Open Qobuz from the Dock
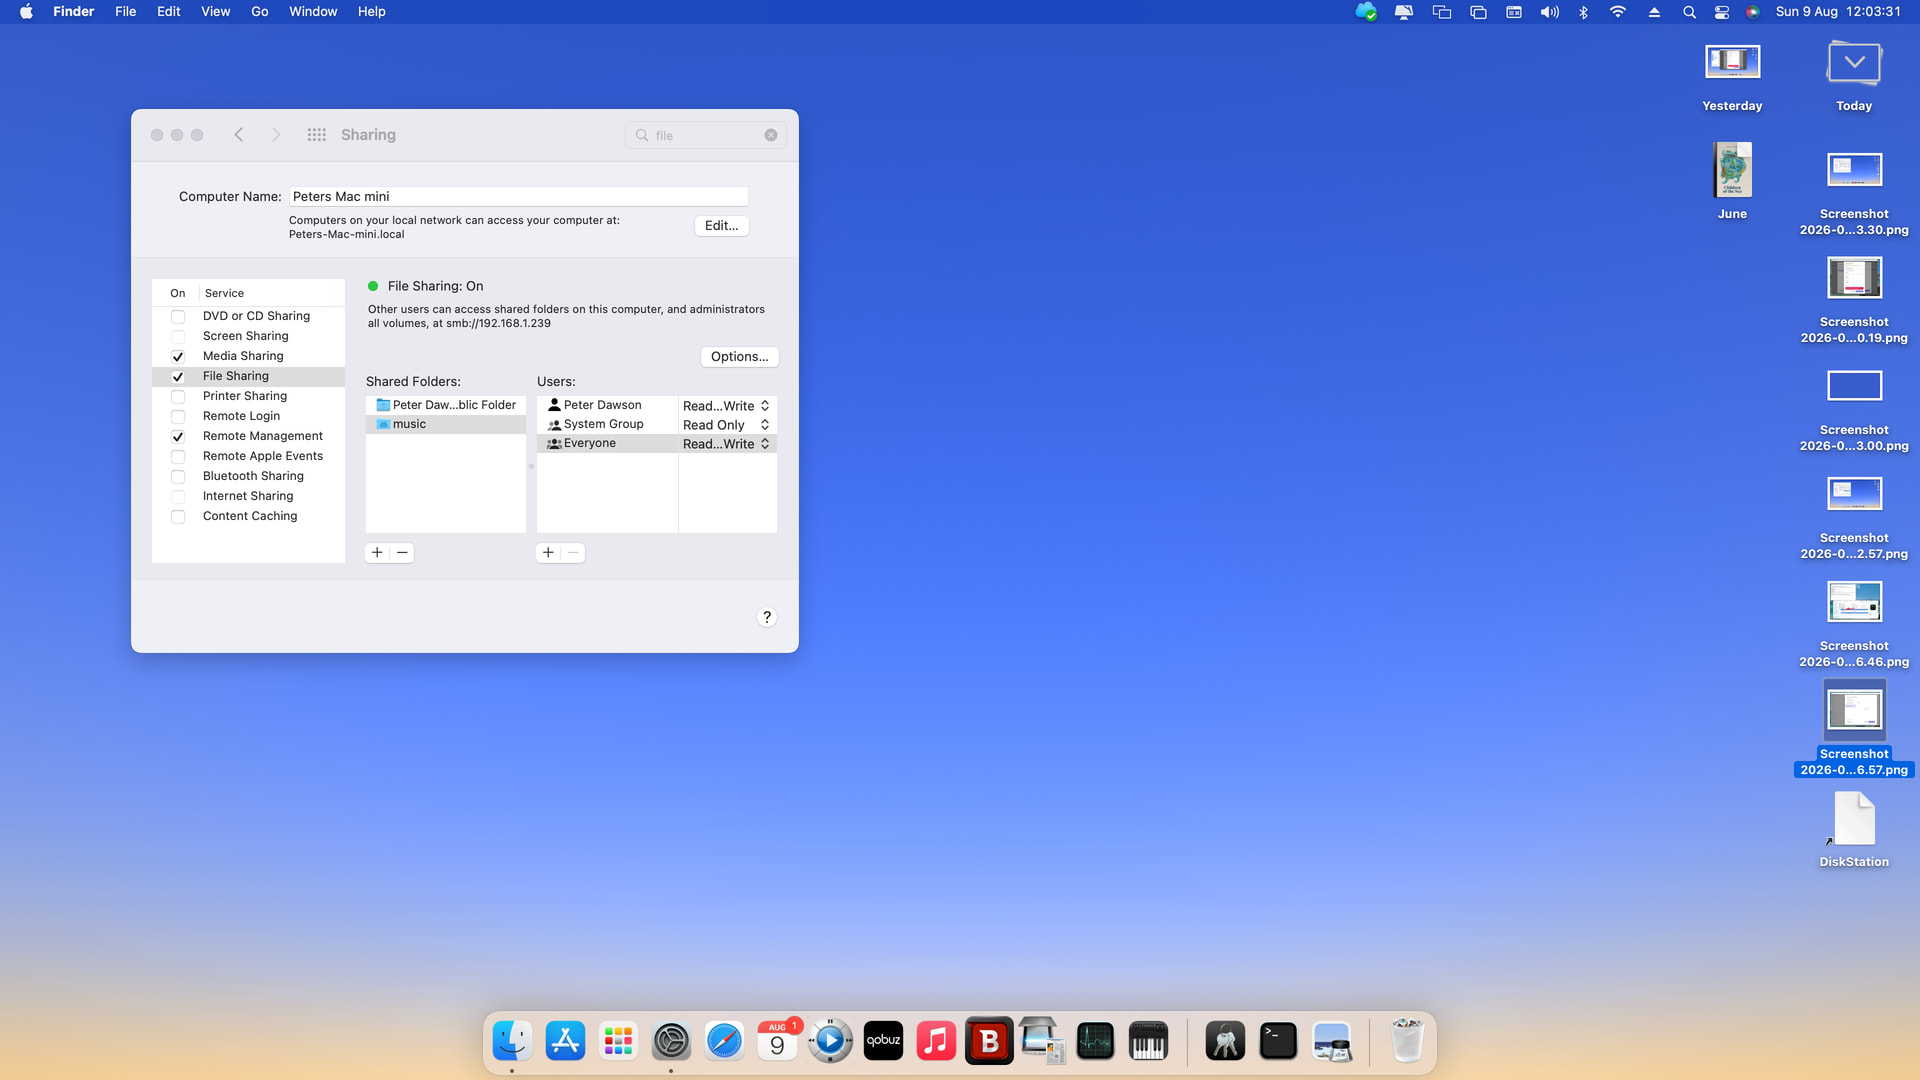Screen dimensions: 1920x1080 pos(883,1041)
